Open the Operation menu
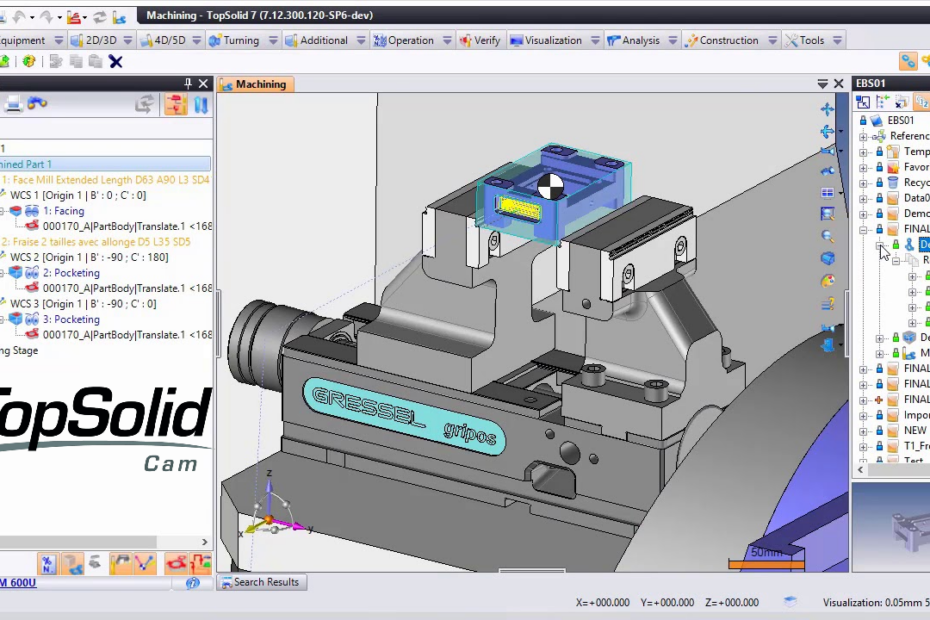Viewport: 930px width, 620px height. [410, 40]
